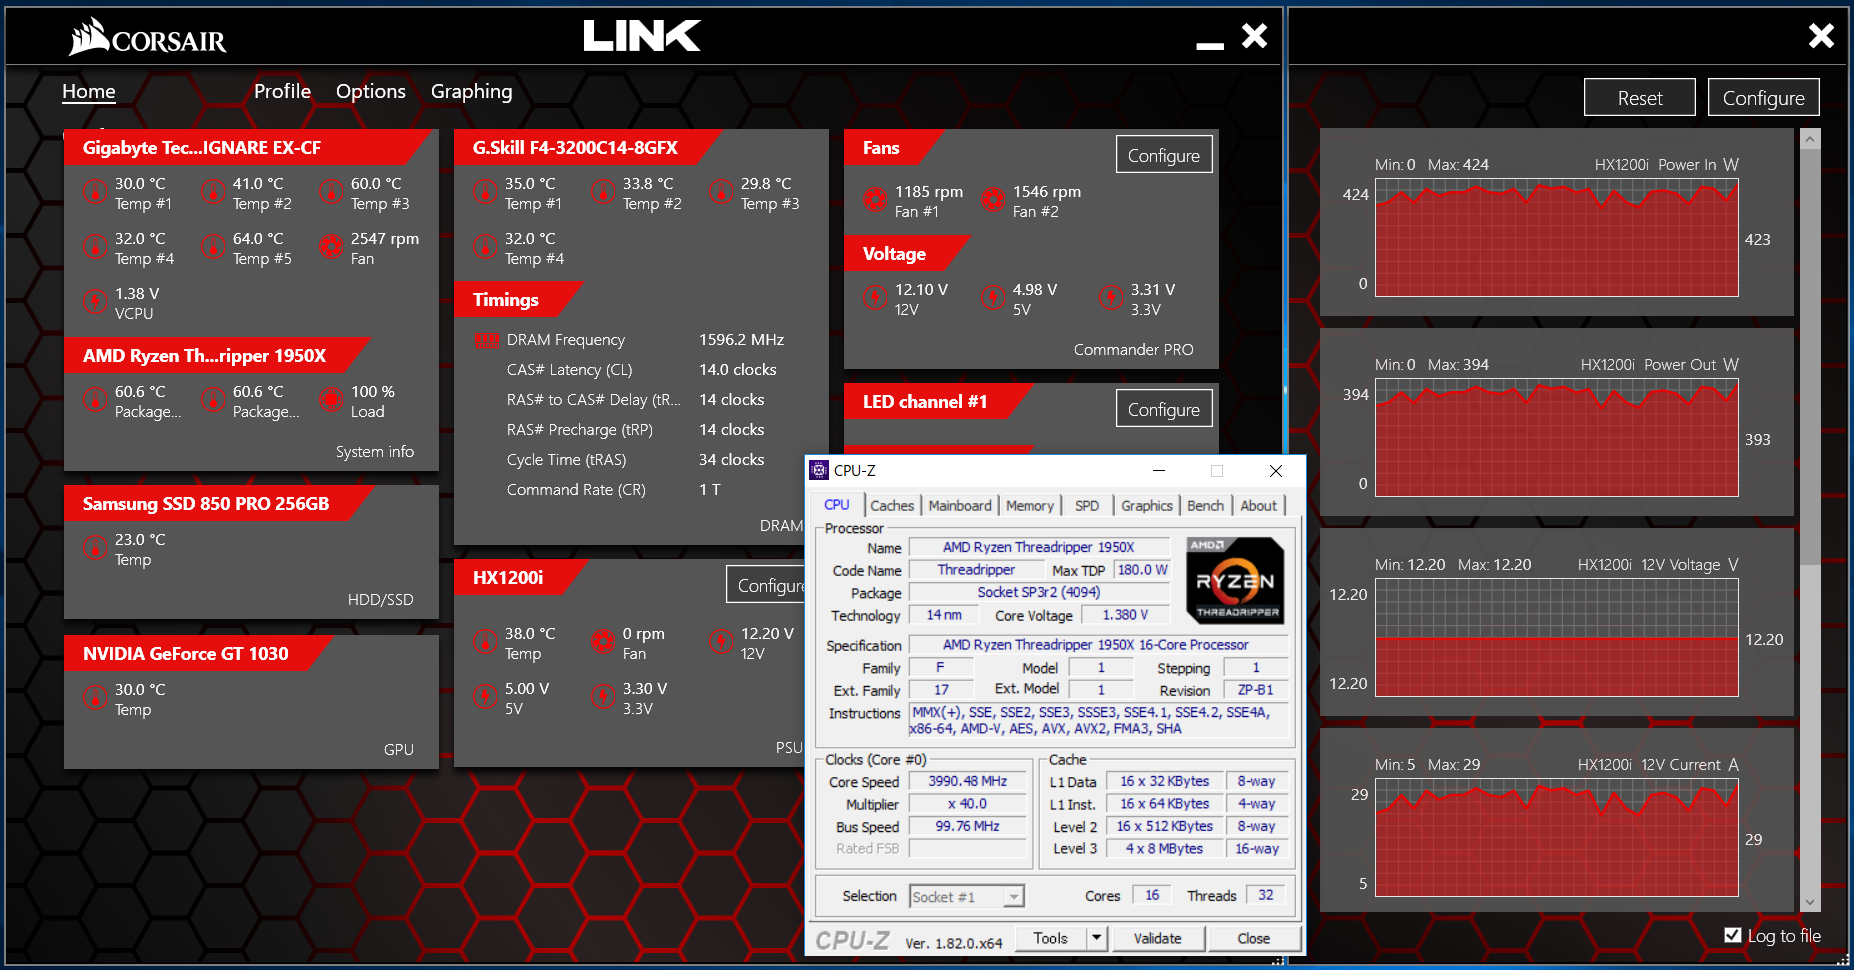Select the Memory tab in CPU-Z
The width and height of the screenshot is (1854, 970).
tap(1030, 506)
